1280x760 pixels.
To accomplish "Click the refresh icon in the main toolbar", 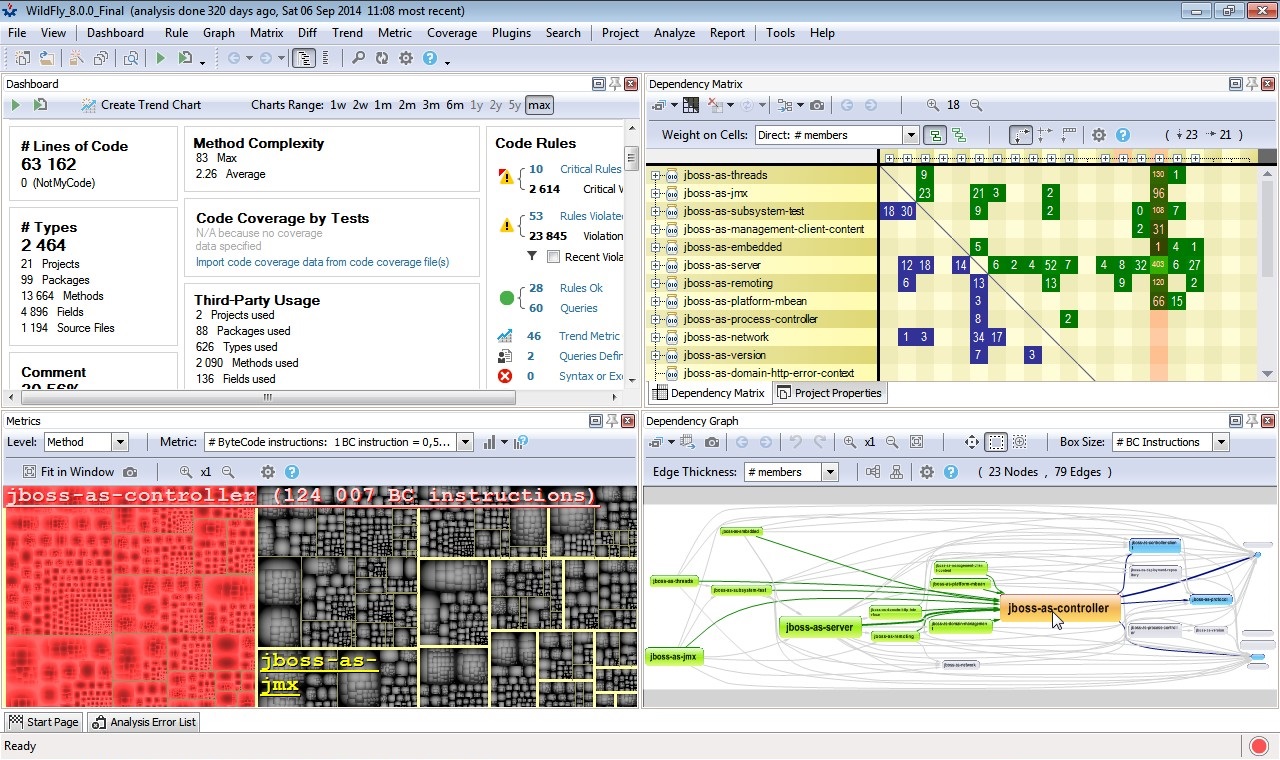I will pos(382,58).
